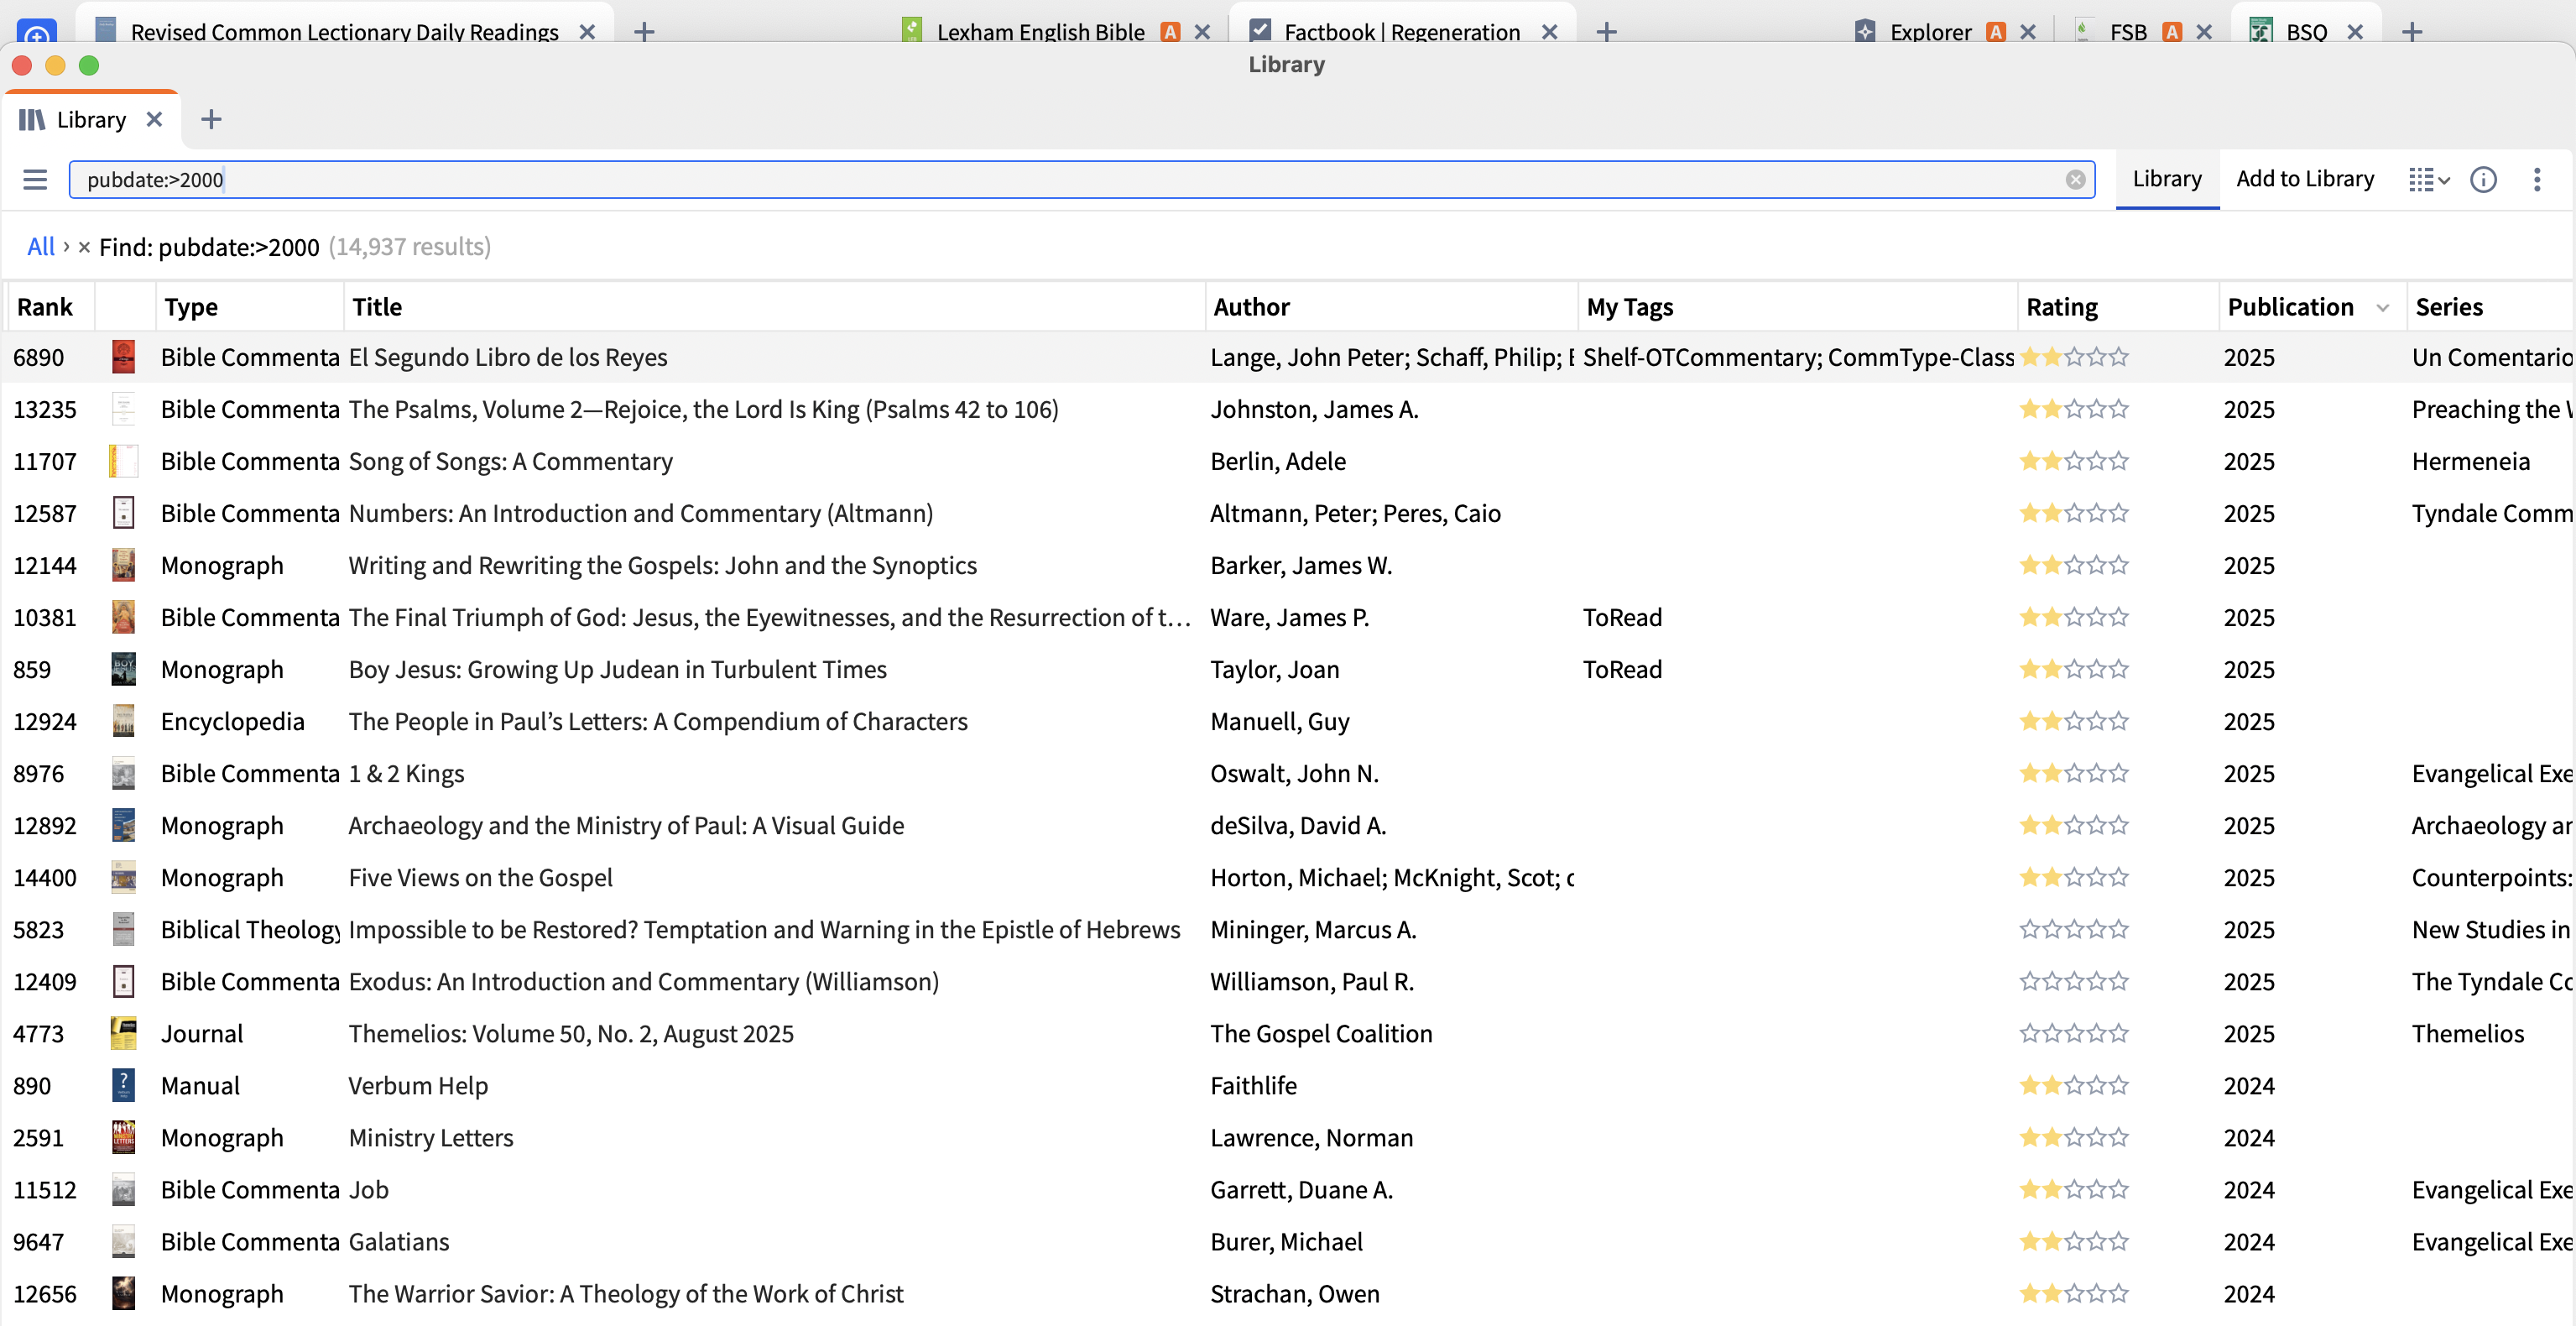The image size is (2576, 1326).
Task: Add a tab after the BSQ tab
Action: pyautogui.click(x=2412, y=32)
